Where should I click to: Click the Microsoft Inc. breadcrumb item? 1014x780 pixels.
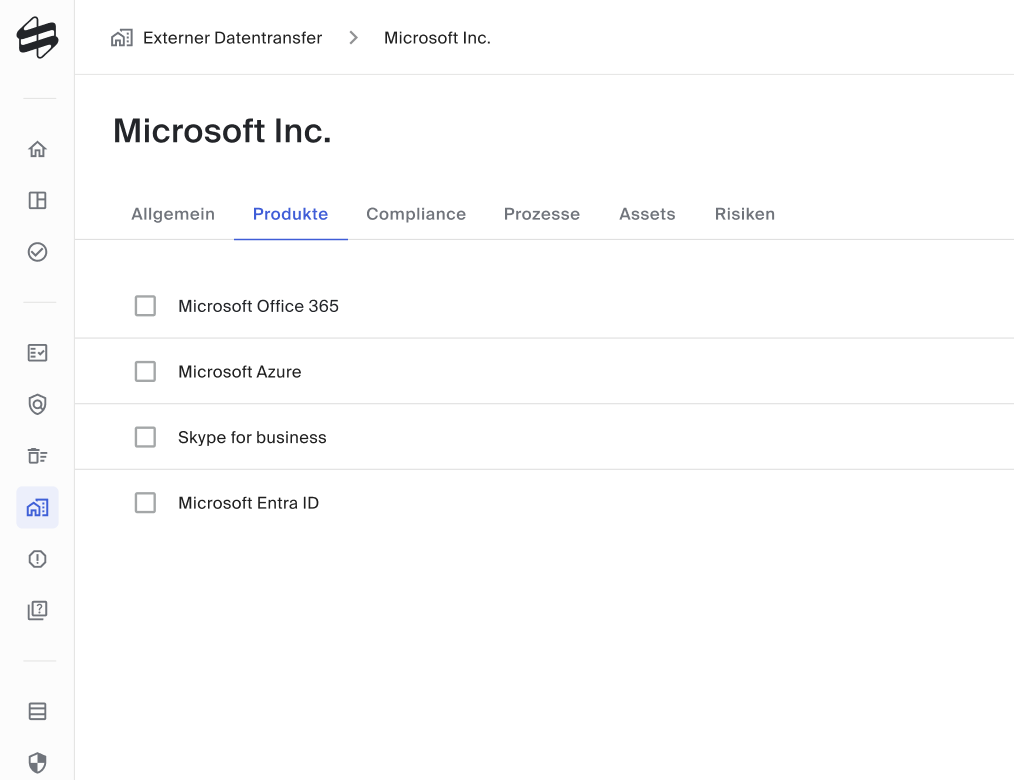(x=437, y=38)
